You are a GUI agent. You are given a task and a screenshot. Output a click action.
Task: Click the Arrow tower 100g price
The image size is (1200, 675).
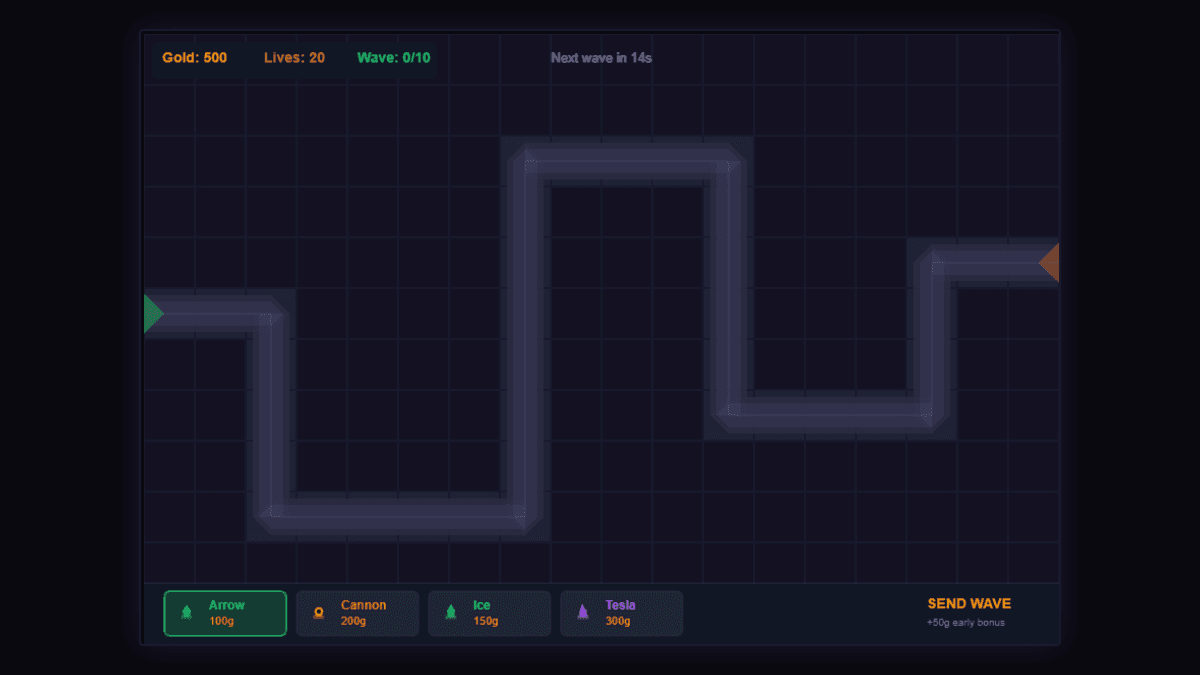point(221,621)
